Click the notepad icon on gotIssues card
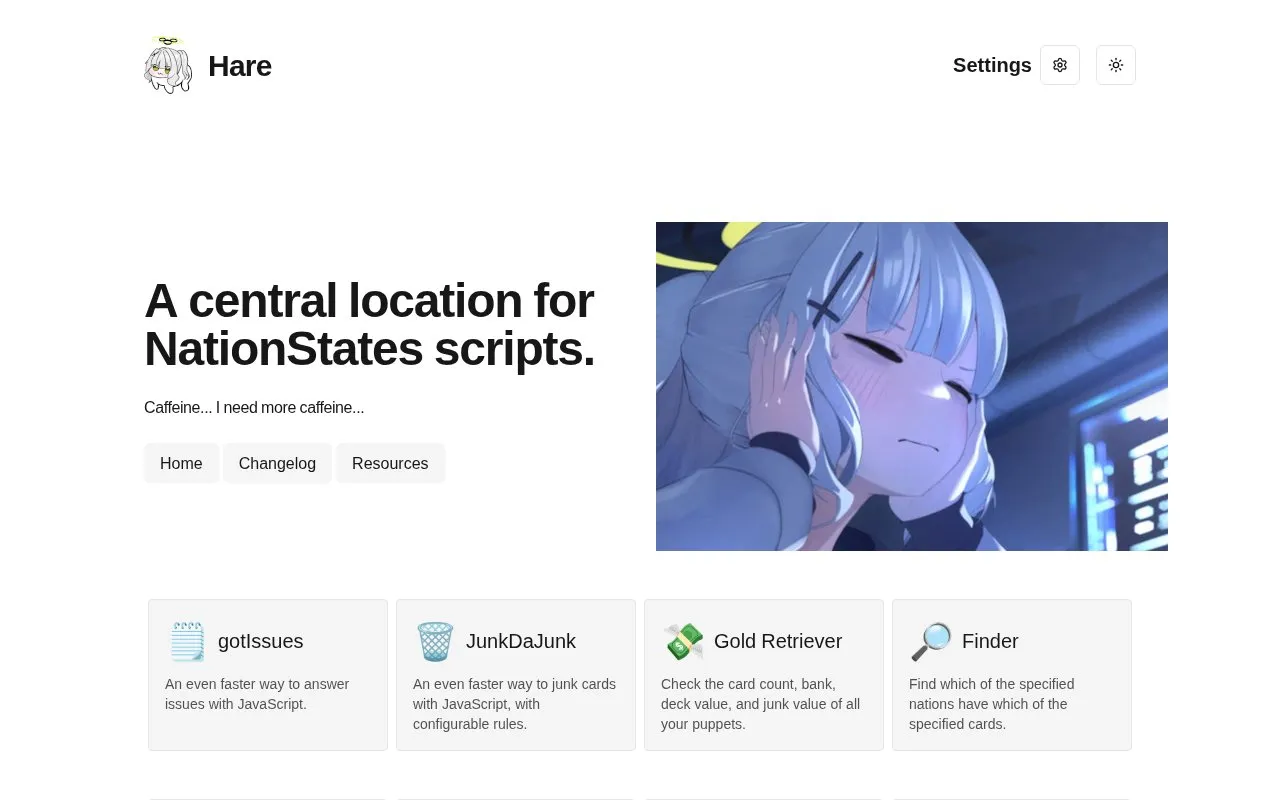Screen dimensions: 1280x800 [187, 641]
